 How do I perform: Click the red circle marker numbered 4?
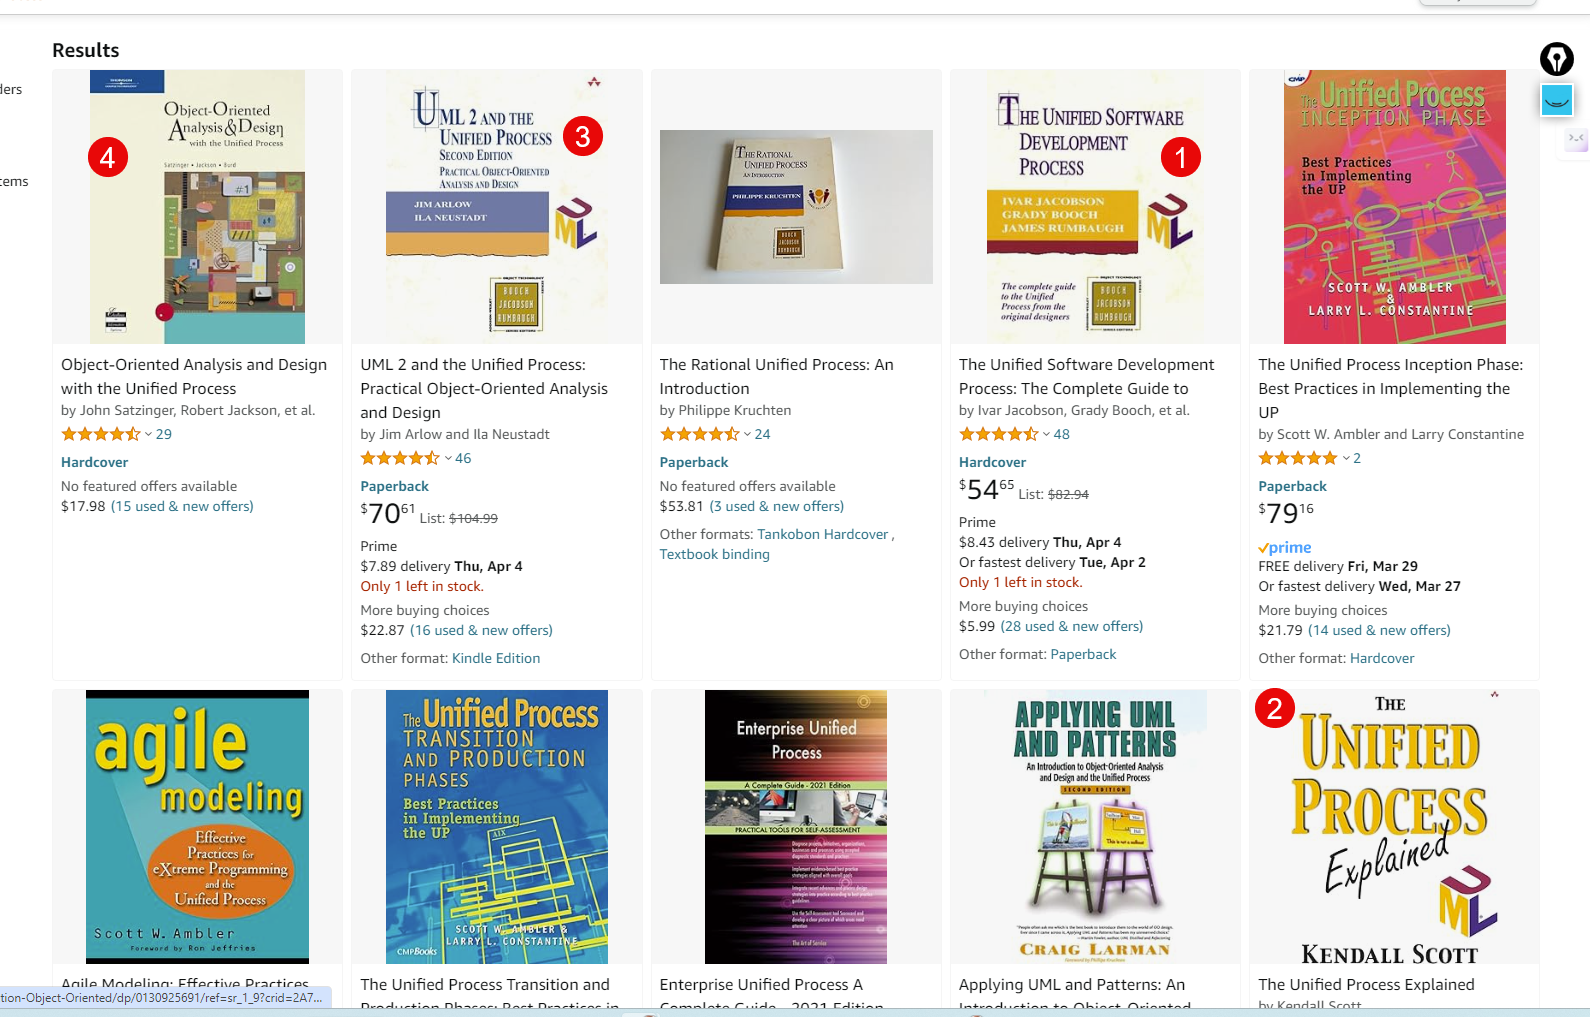[x=107, y=157]
